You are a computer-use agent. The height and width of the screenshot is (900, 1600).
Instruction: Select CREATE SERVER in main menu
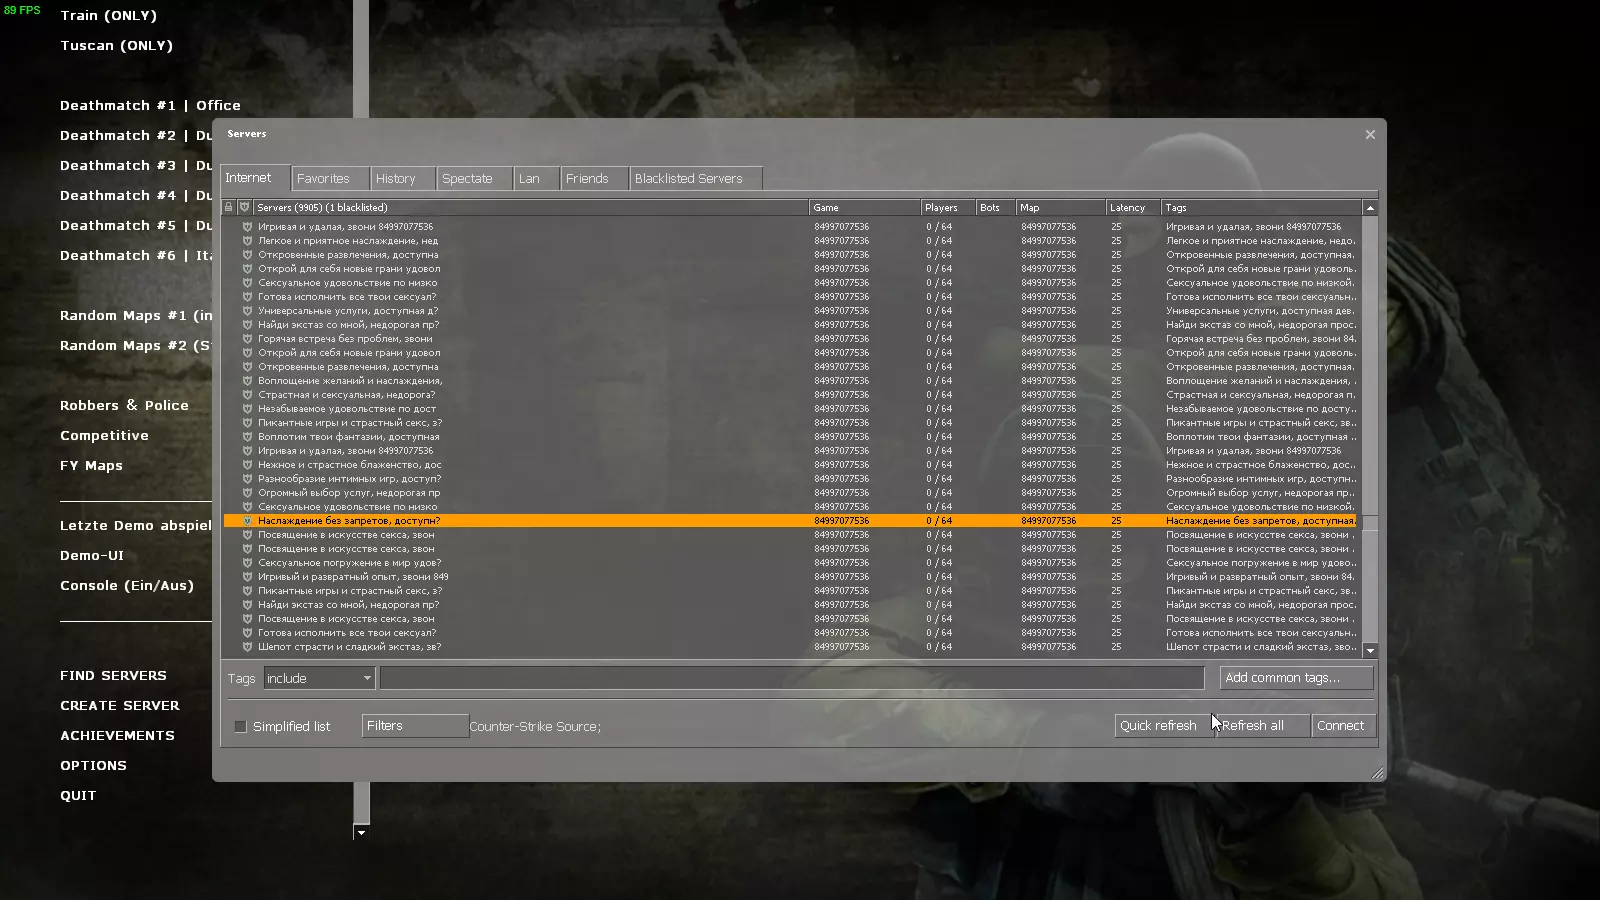(x=120, y=706)
